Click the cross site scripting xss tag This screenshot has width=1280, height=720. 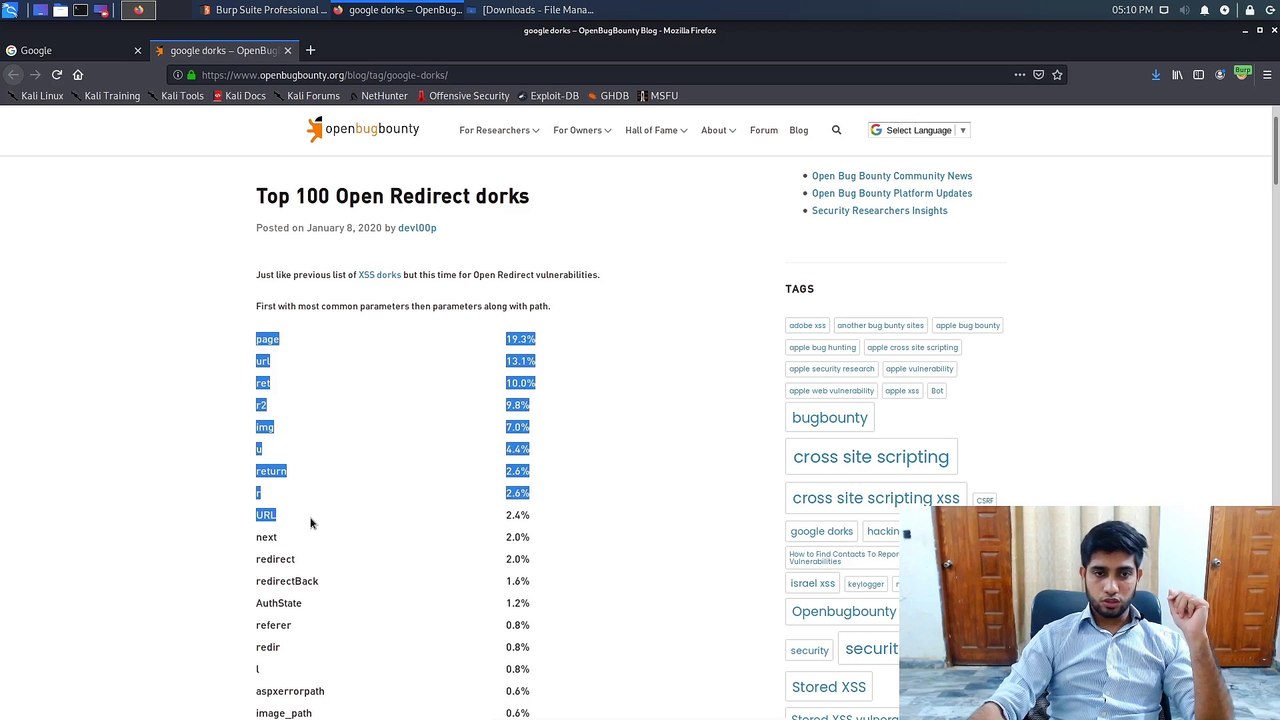[876, 498]
